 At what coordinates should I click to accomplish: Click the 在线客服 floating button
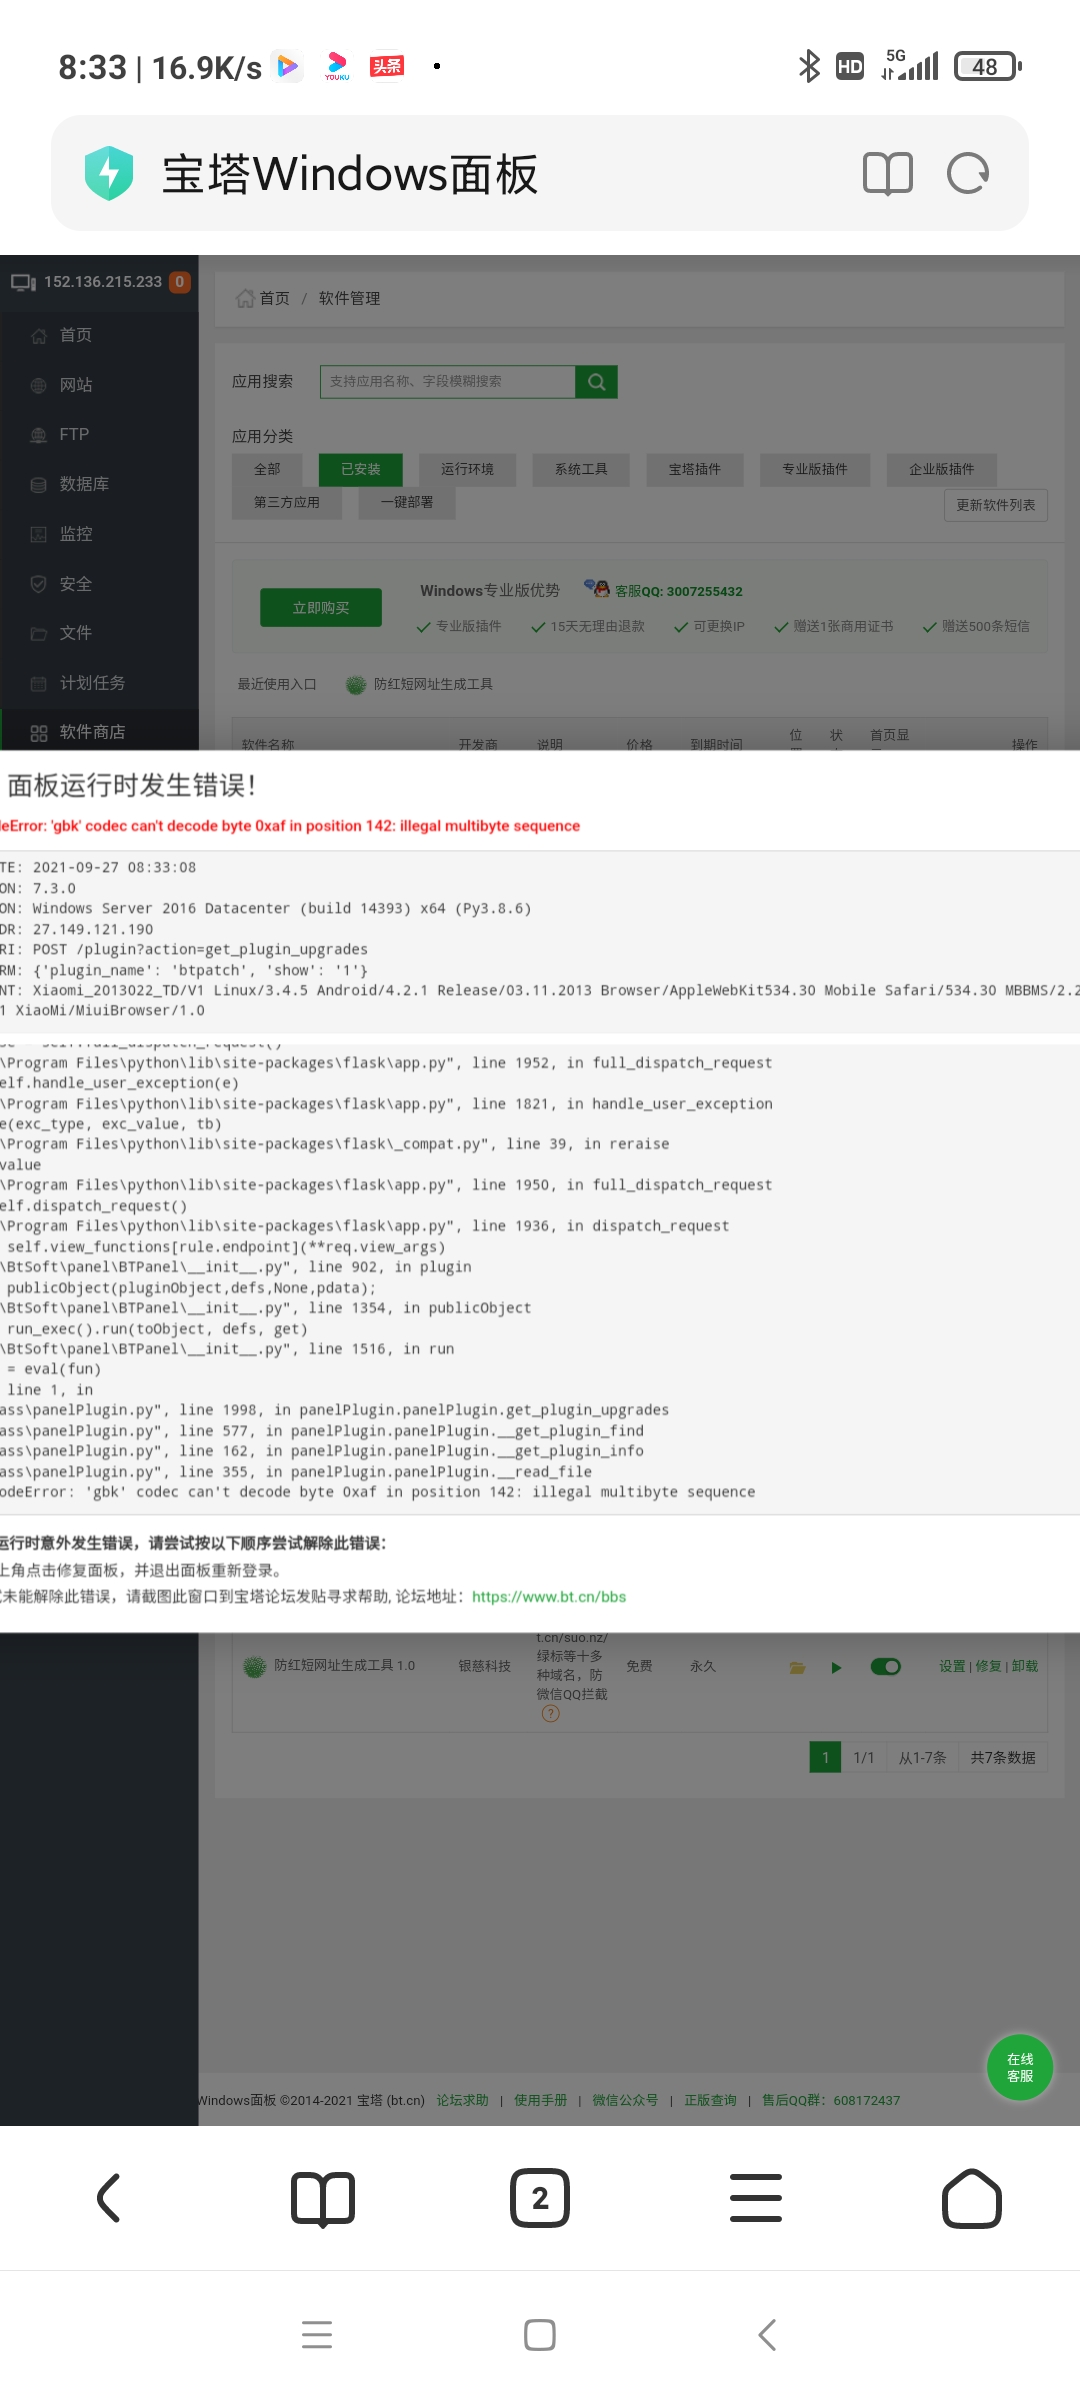pos(1020,2067)
